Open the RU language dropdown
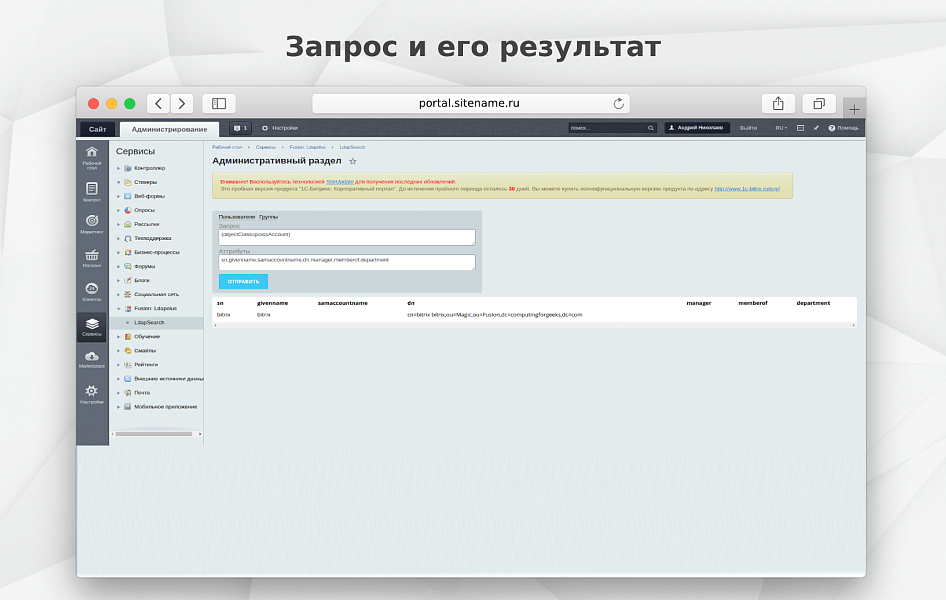The height and width of the screenshot is (600, 946). pos(780,128)
